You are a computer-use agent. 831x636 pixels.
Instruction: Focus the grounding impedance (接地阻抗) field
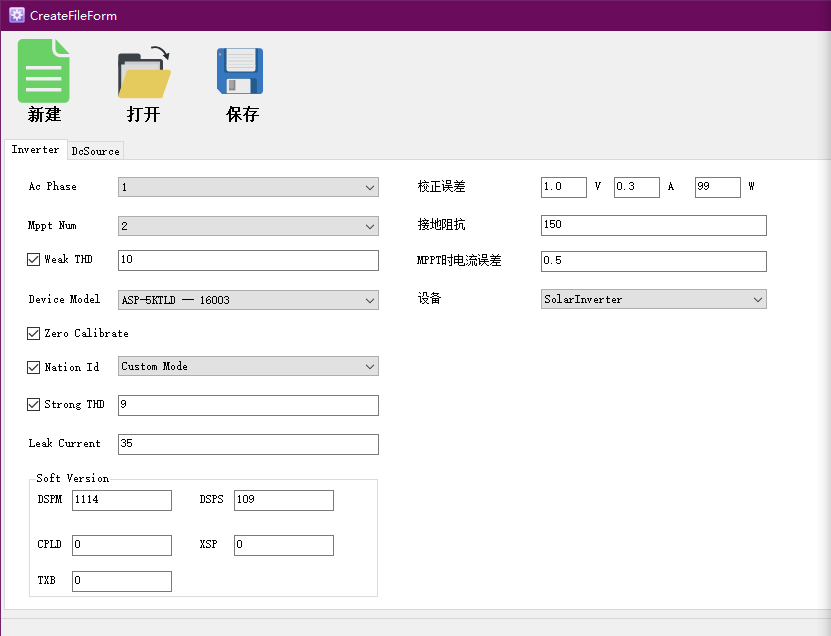pyautogui.click(x=653, y=225)
